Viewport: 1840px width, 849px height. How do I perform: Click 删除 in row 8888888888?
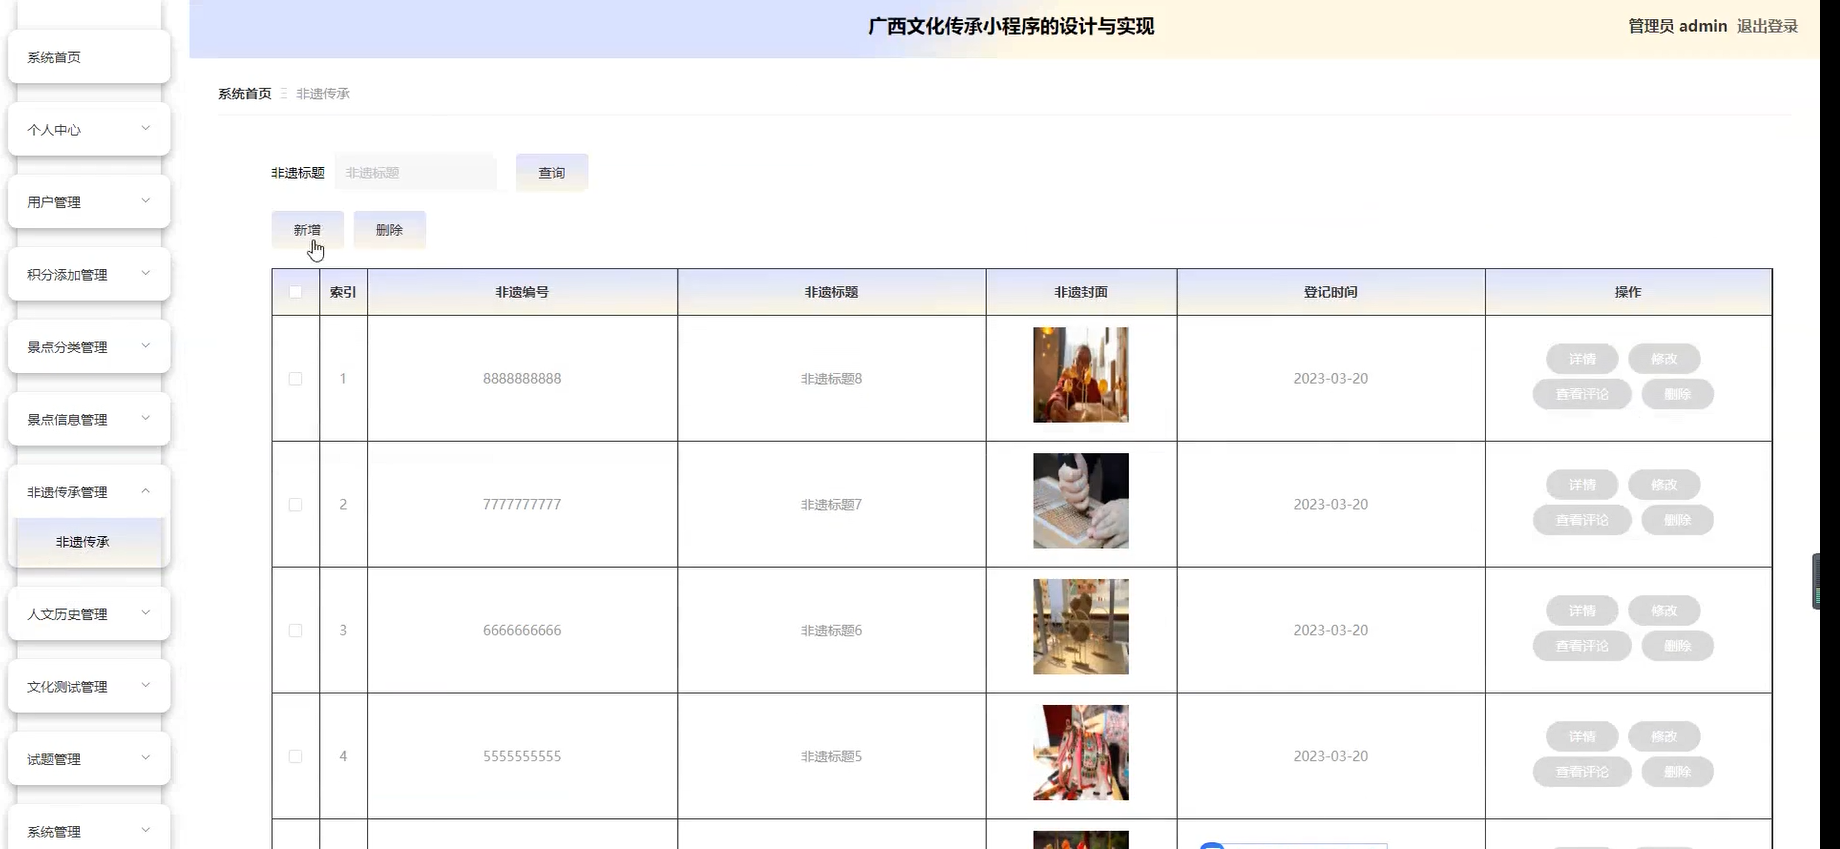point(1677,394)
